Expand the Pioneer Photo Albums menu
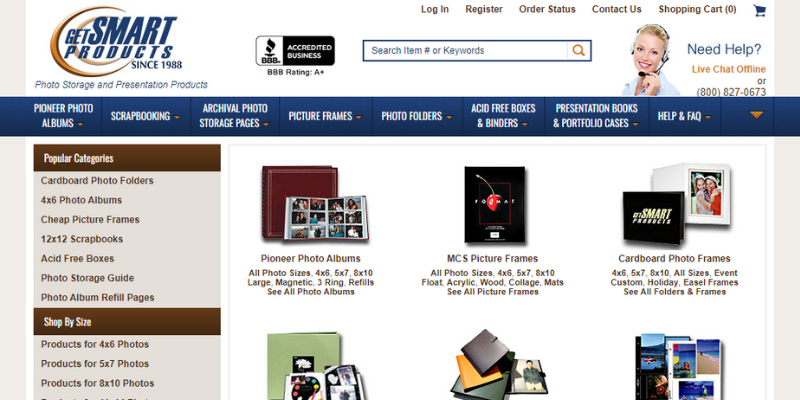 pyautogui.click(x=63, y=116)
